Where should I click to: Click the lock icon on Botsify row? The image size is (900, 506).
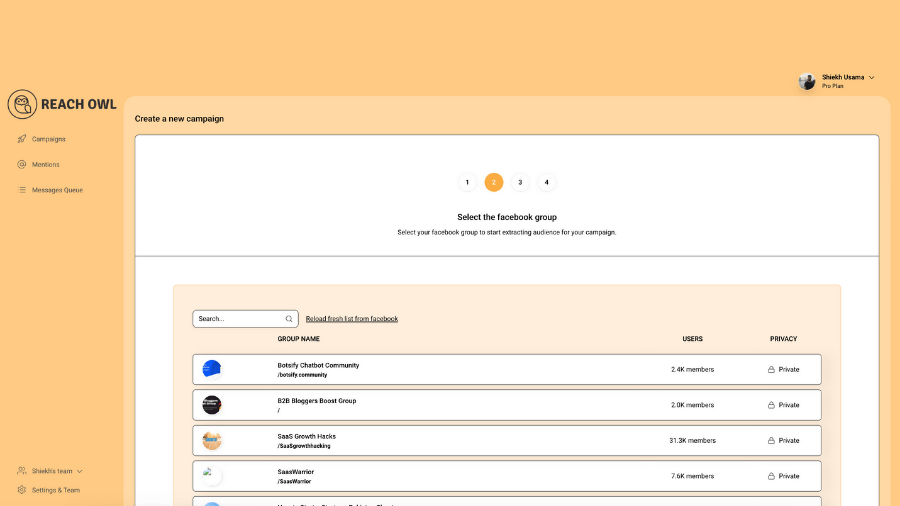pos(771,370)
